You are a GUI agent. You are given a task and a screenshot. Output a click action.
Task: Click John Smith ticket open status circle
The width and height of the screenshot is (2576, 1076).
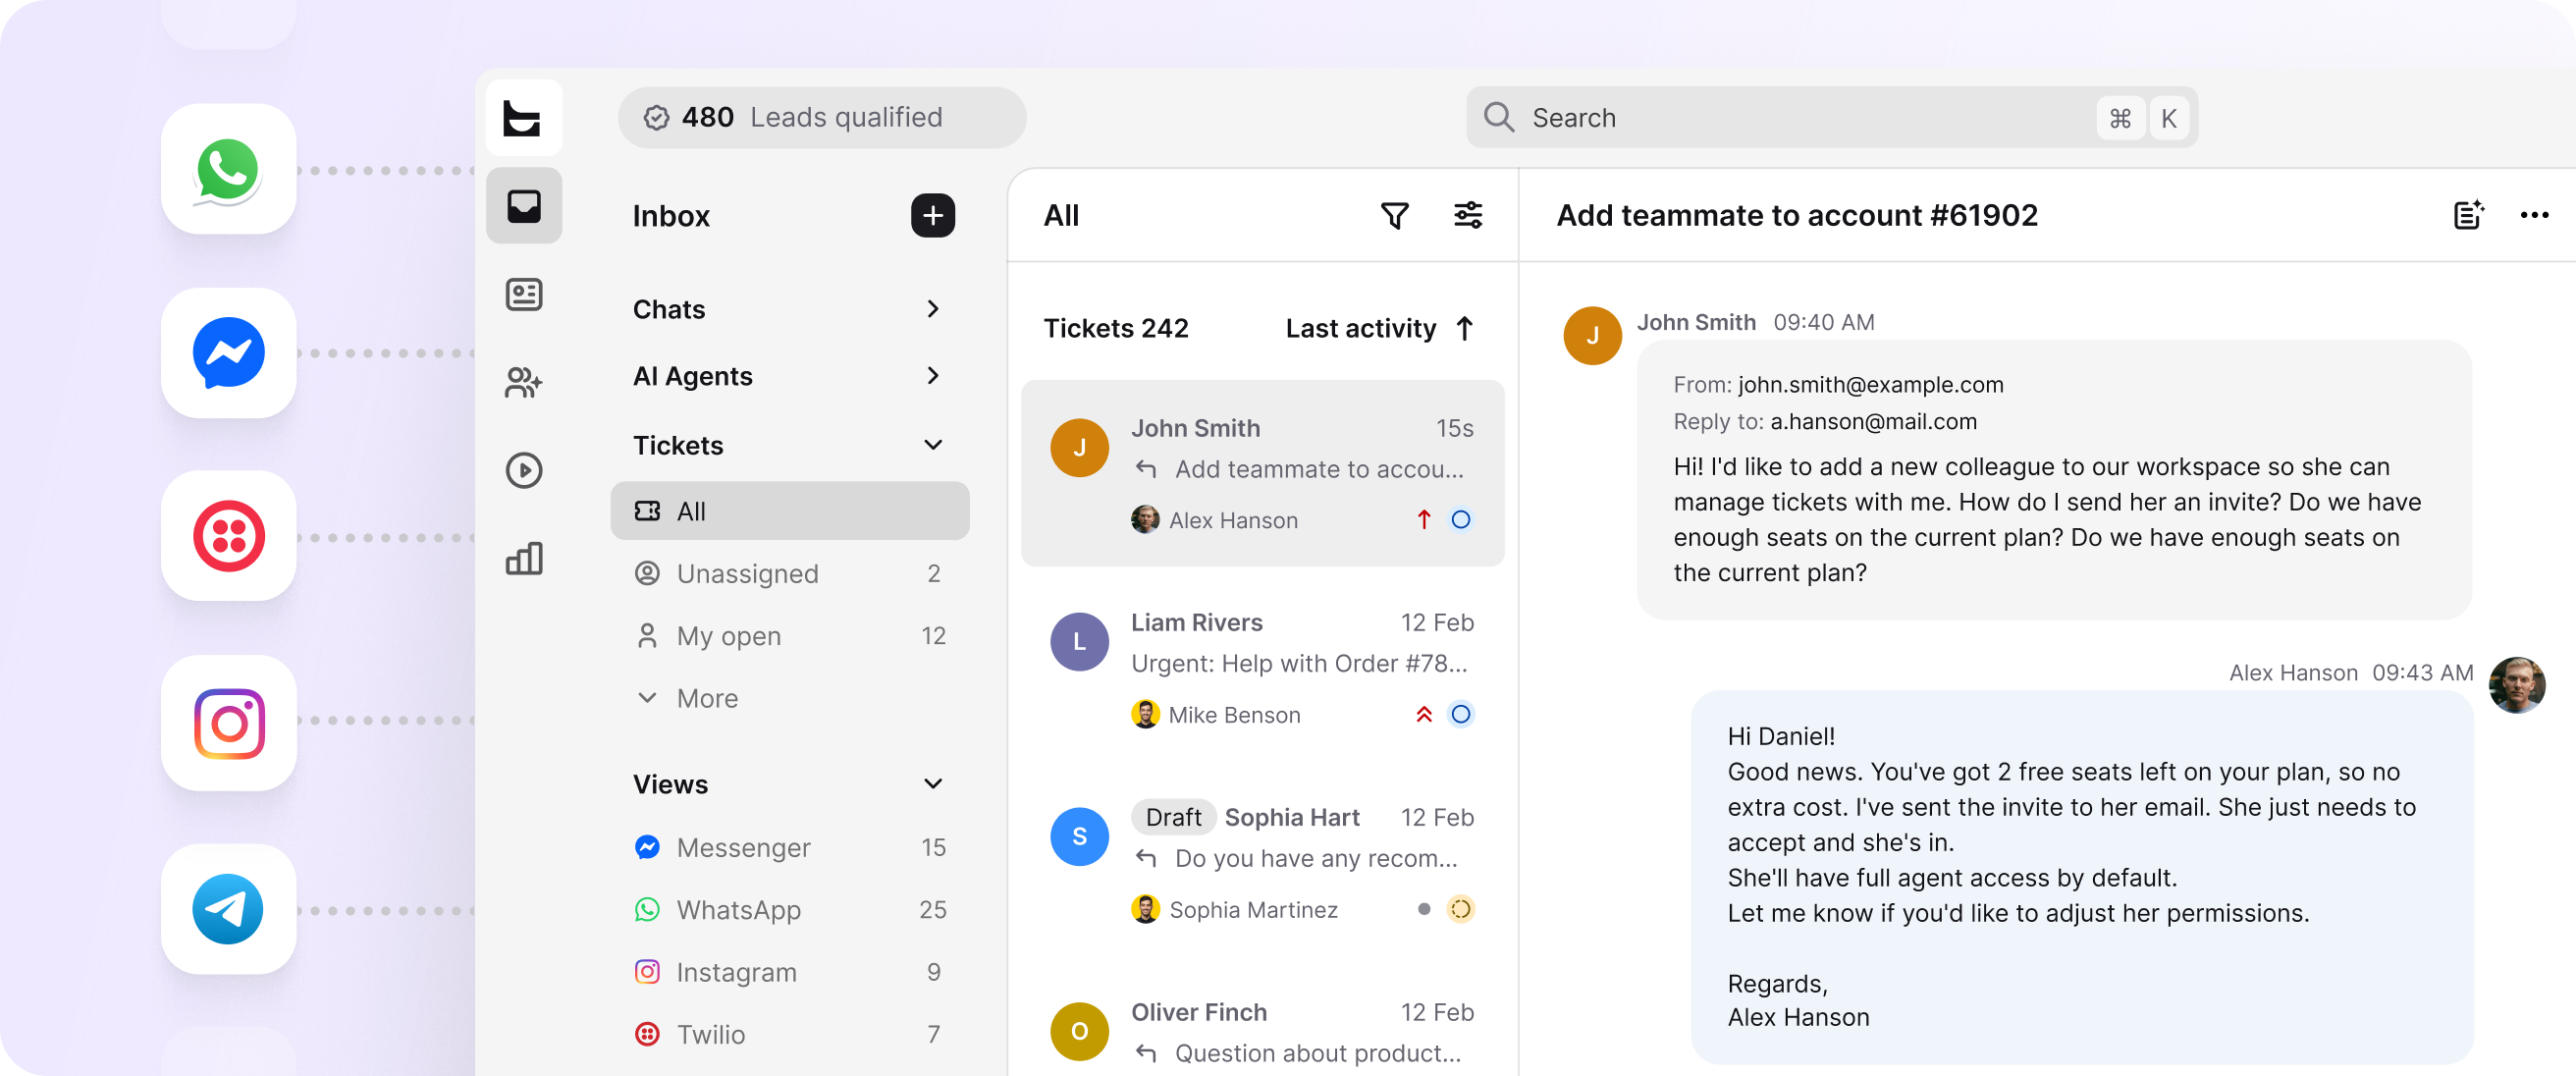[x=1460, y=520]
